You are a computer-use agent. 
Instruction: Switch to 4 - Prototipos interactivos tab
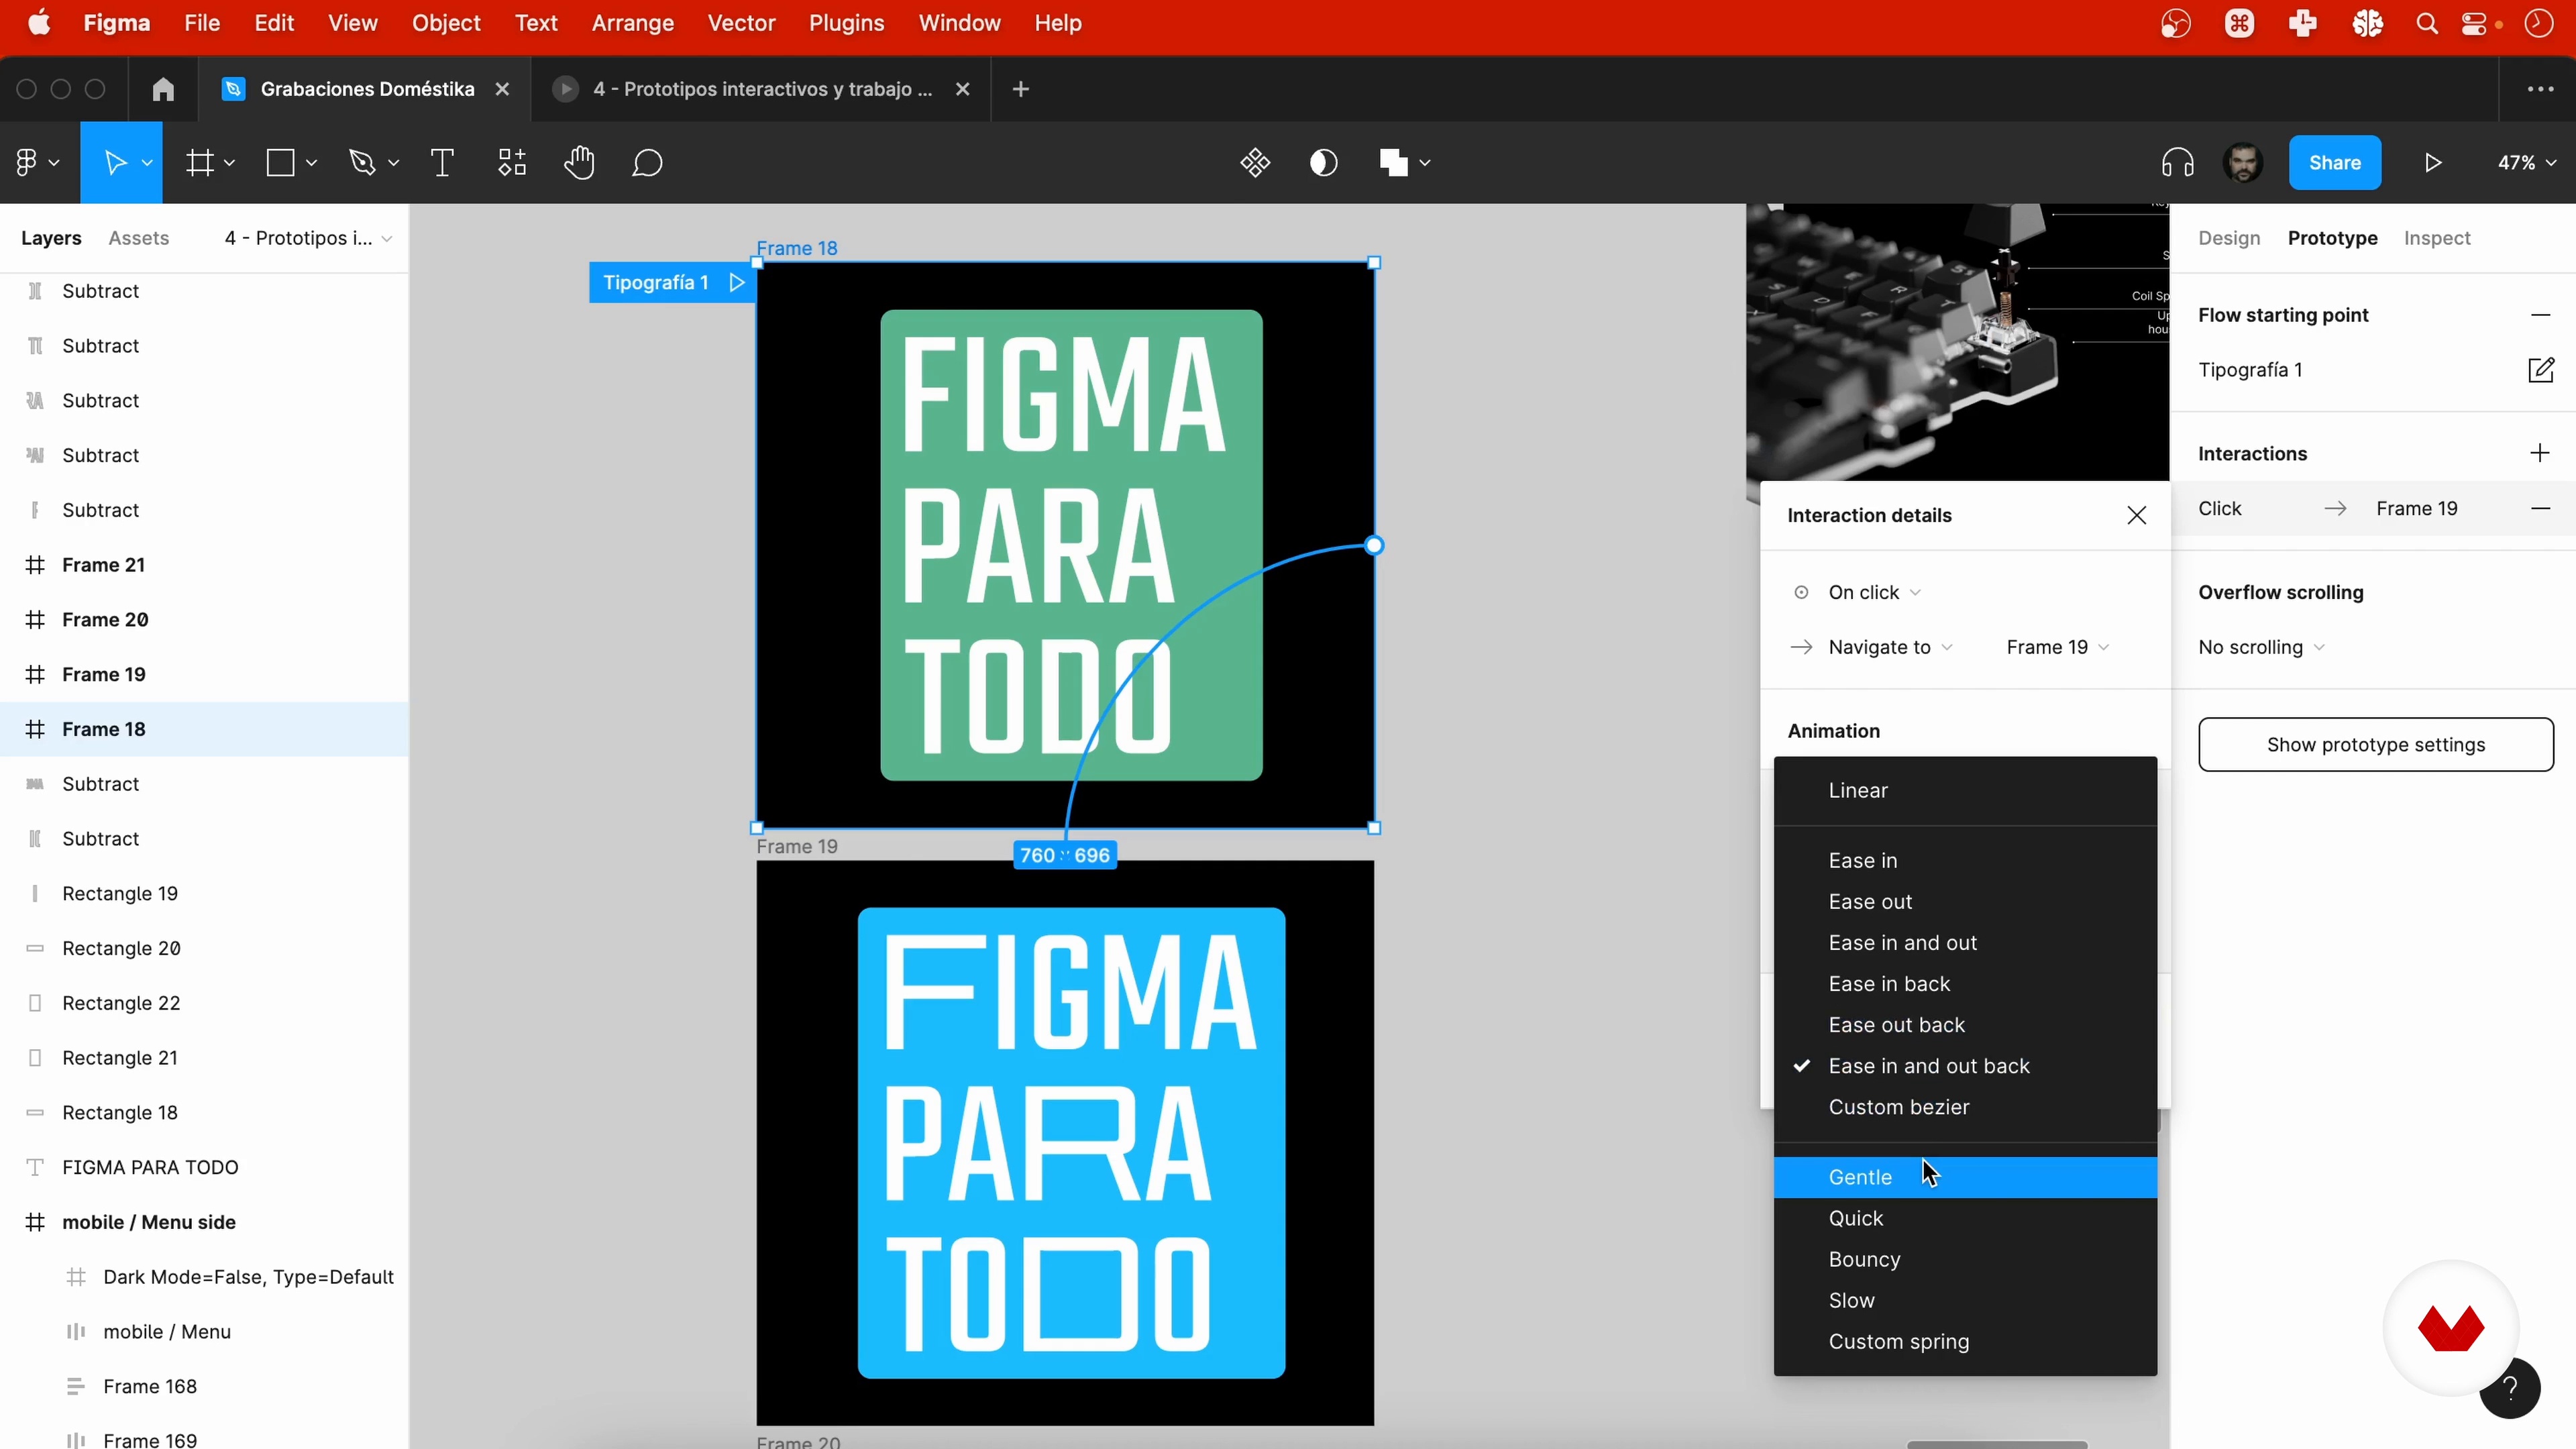[762, 89]
